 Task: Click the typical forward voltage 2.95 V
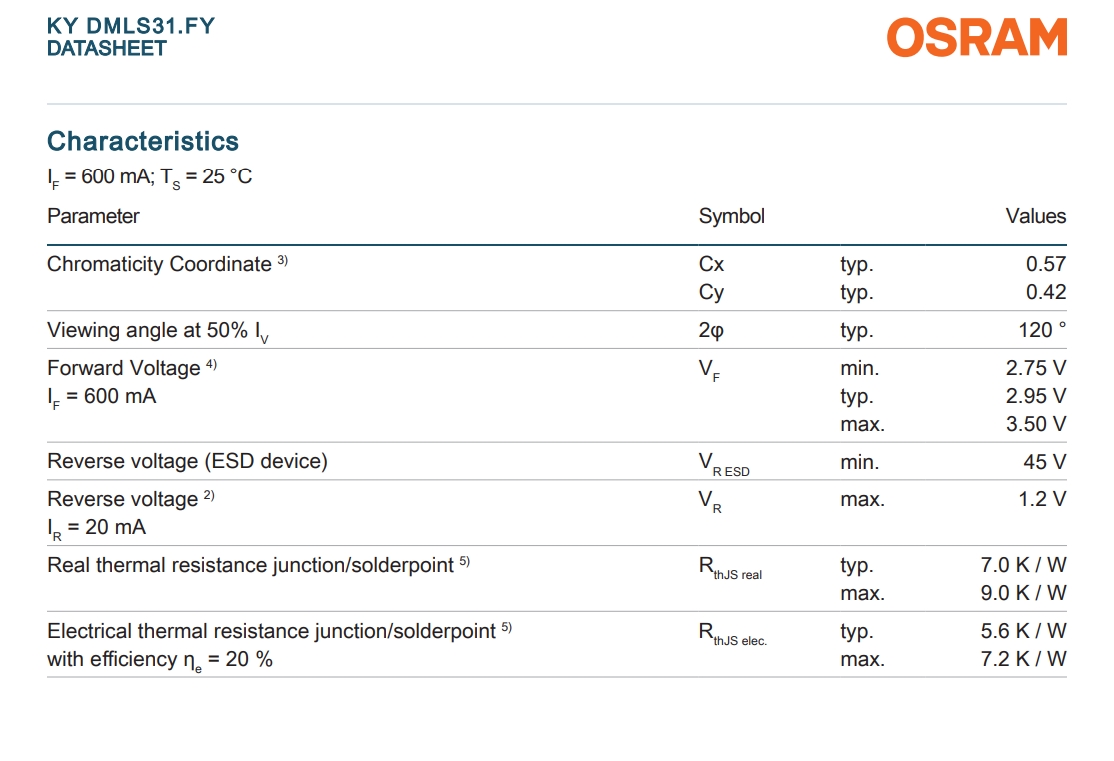pos(1036,396)
